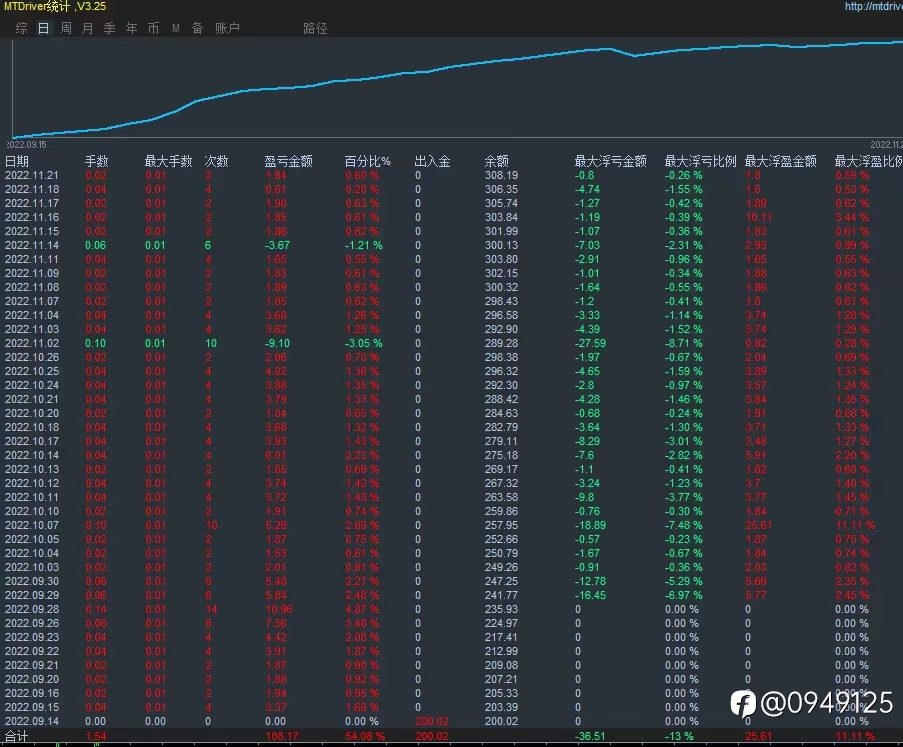Click the total -13 % loss ratio
This screenshot has height=747, width=903.
coord(679,736)
